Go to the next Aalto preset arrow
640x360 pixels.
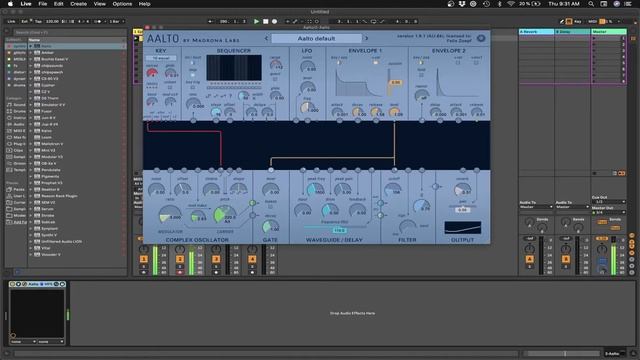pyautogui.click(x=366, y=38)
